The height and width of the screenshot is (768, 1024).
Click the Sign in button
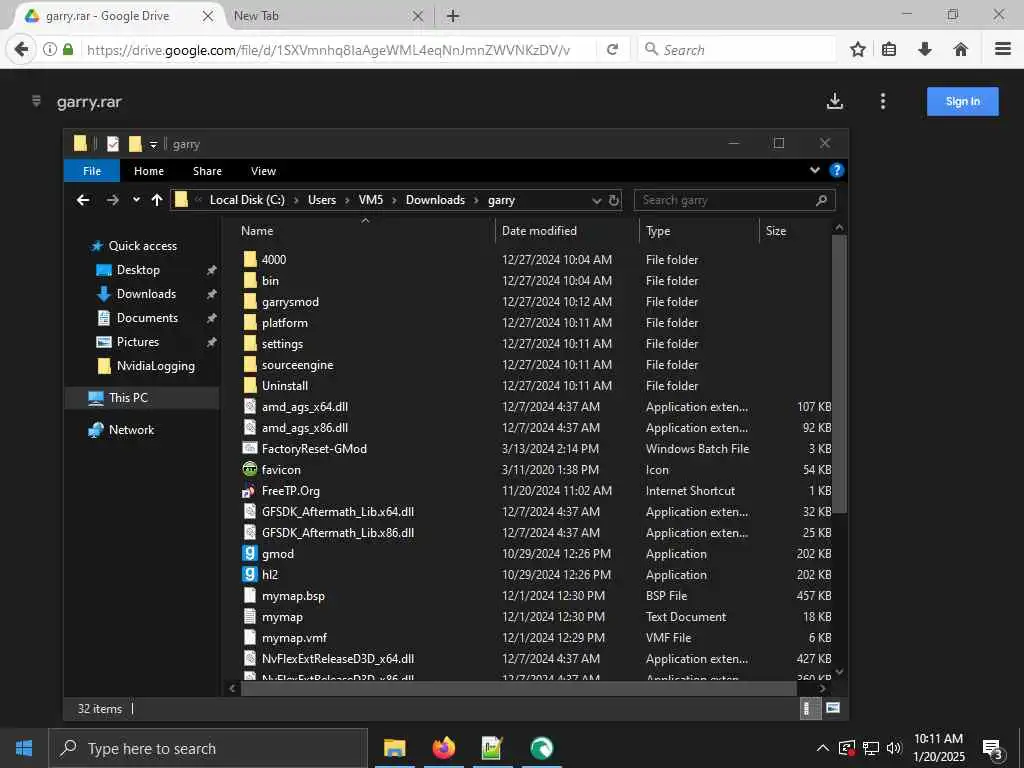click(x=963, y=101)
